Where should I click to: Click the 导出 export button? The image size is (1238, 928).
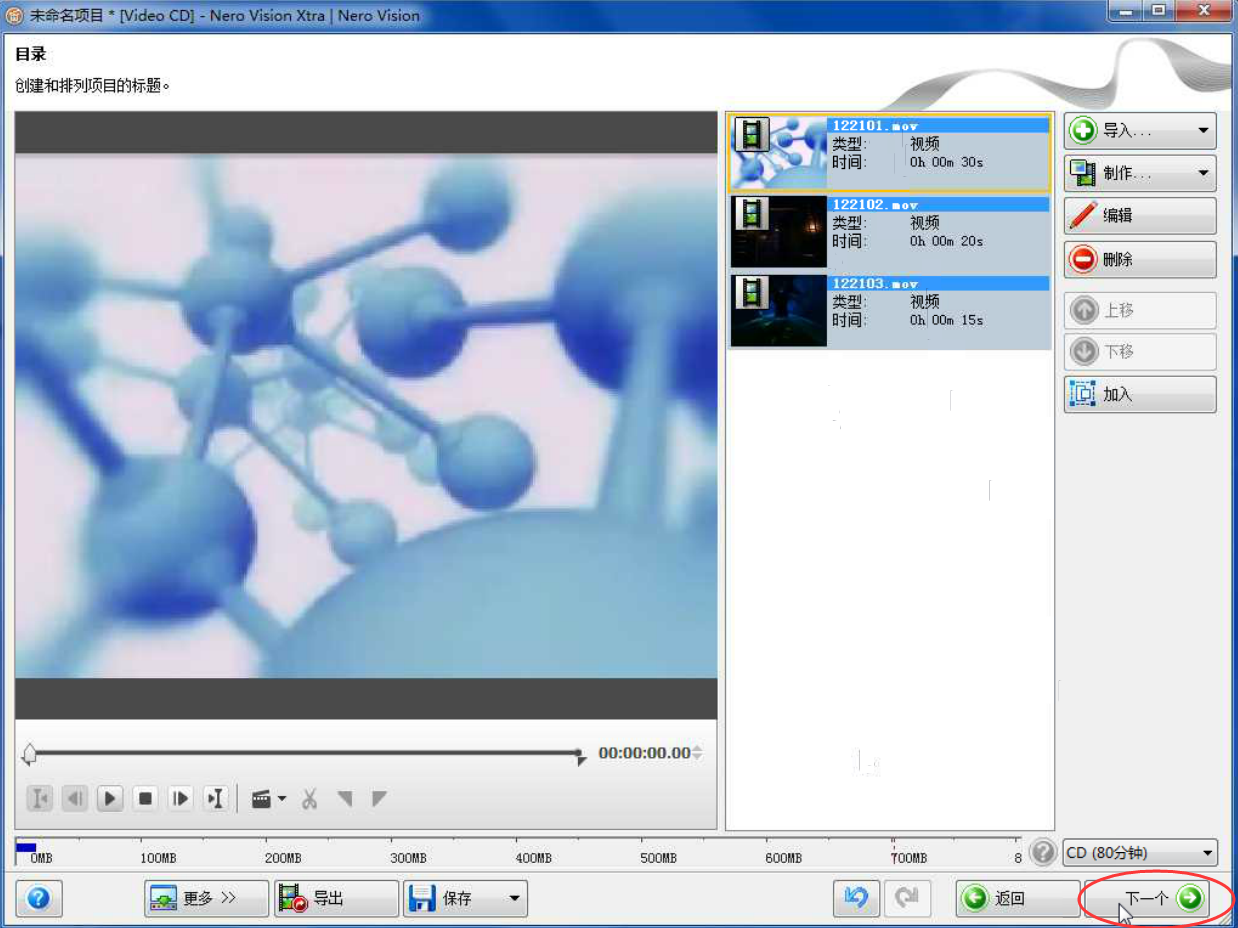tap(337, 898)
